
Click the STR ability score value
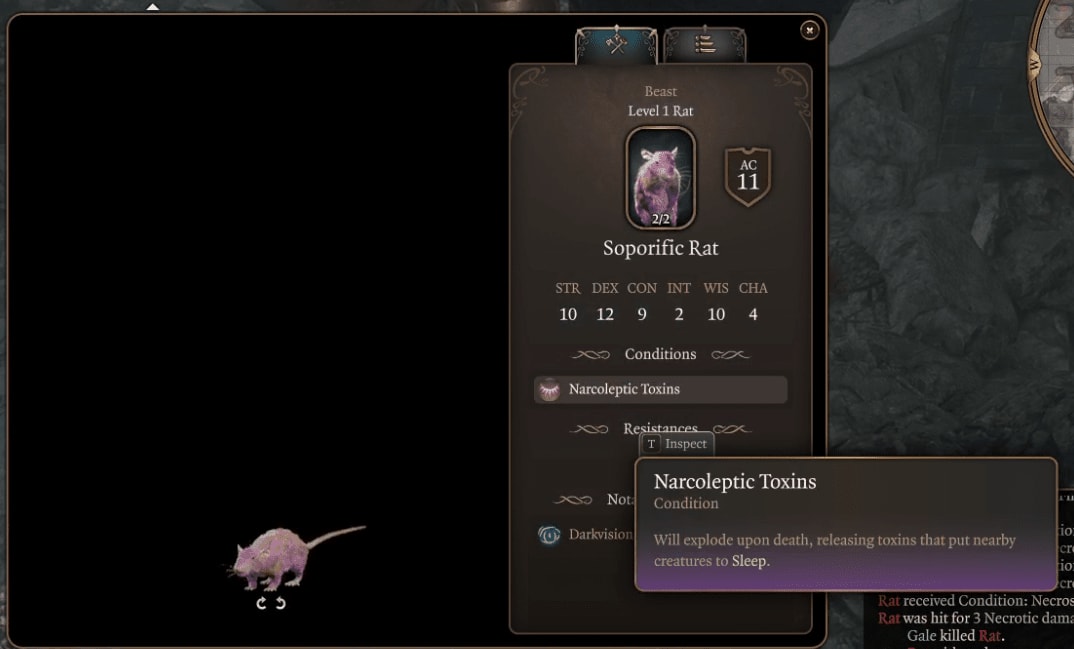[x=568, y=314]
